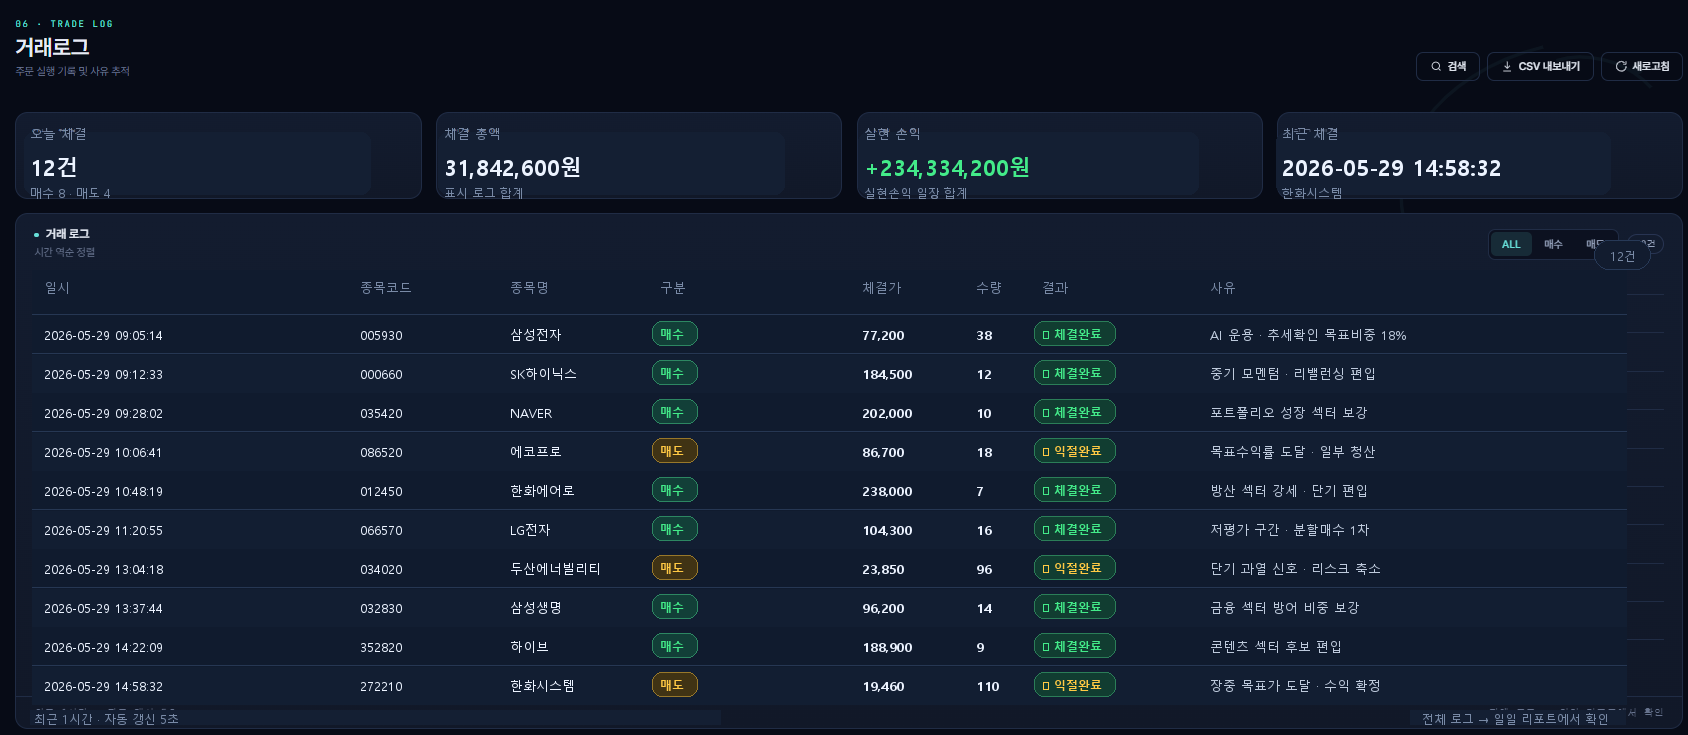Viewport: 1688px width, 735px height.
Task: Click the 매수 badge in 삼성전자 row
Action: [675, 334]
